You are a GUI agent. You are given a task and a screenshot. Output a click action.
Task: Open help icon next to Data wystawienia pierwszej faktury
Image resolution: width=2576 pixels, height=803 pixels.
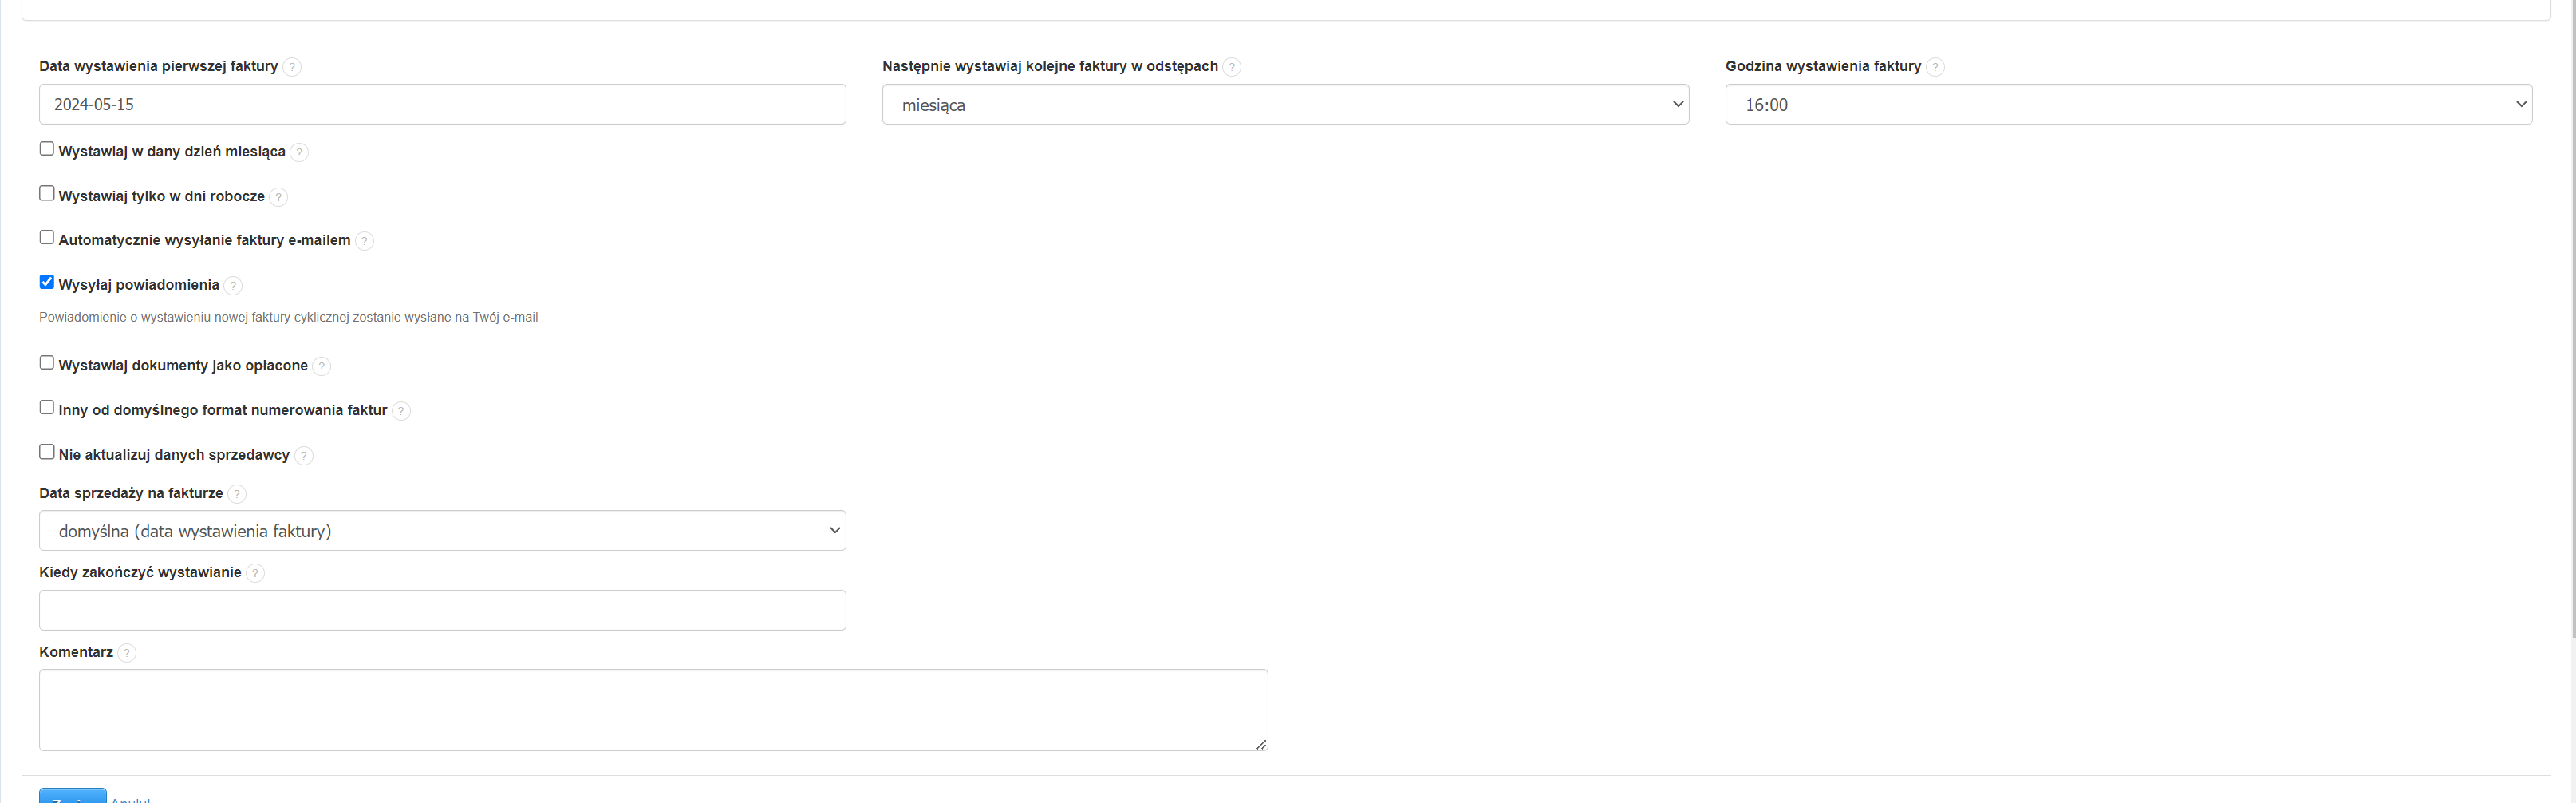click(291, 67)
